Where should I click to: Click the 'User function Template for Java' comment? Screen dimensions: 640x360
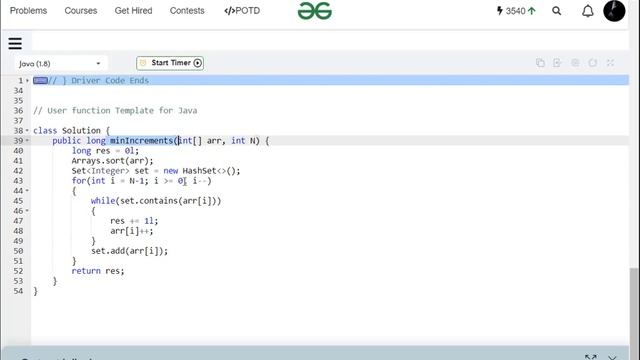pyautogui.click(x=115, y=111)
